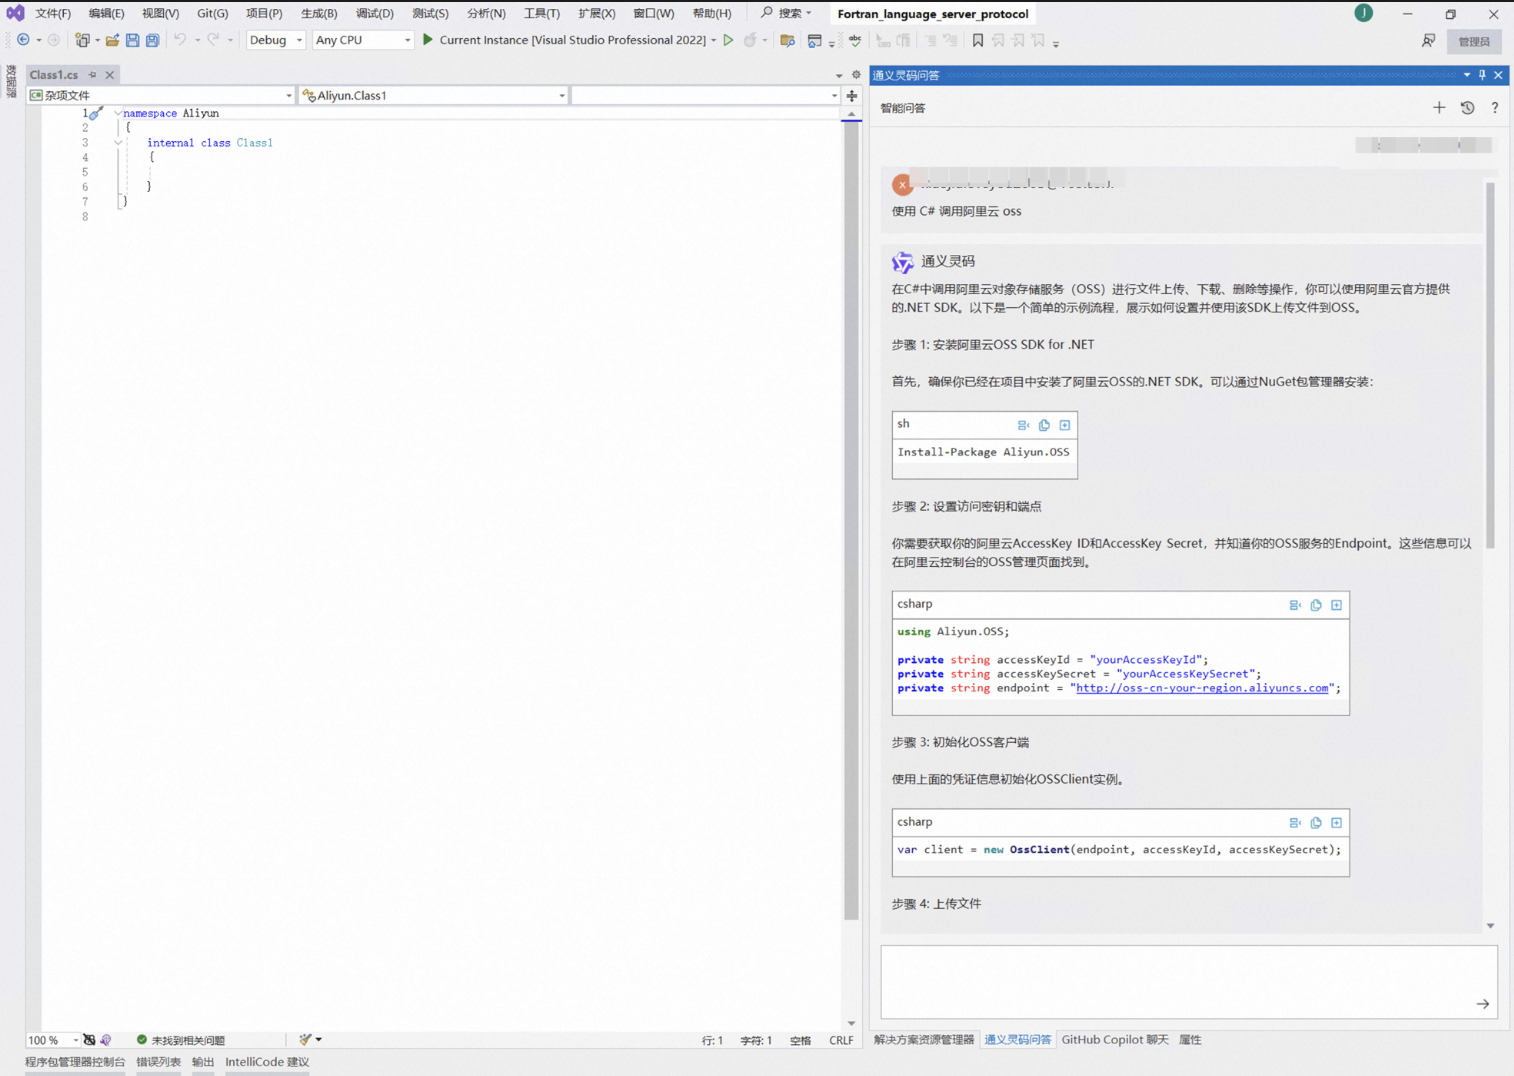Switch to GitHub Copilot 聊天 tab
The width and height of the screenshot is (1514, 1076).
click(1114, 1040)
